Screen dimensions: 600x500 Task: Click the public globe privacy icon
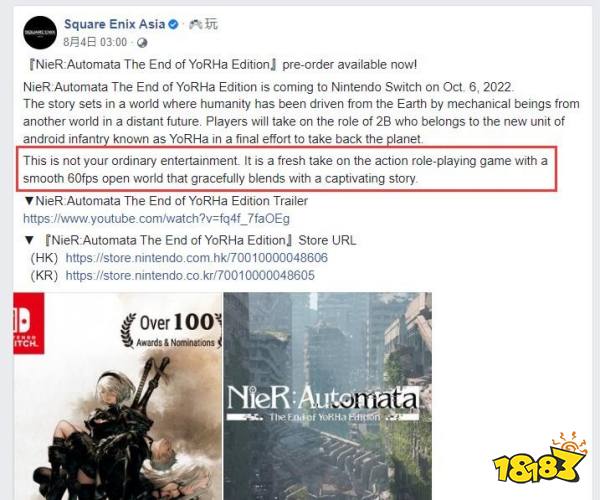click(x=142, y=42)
